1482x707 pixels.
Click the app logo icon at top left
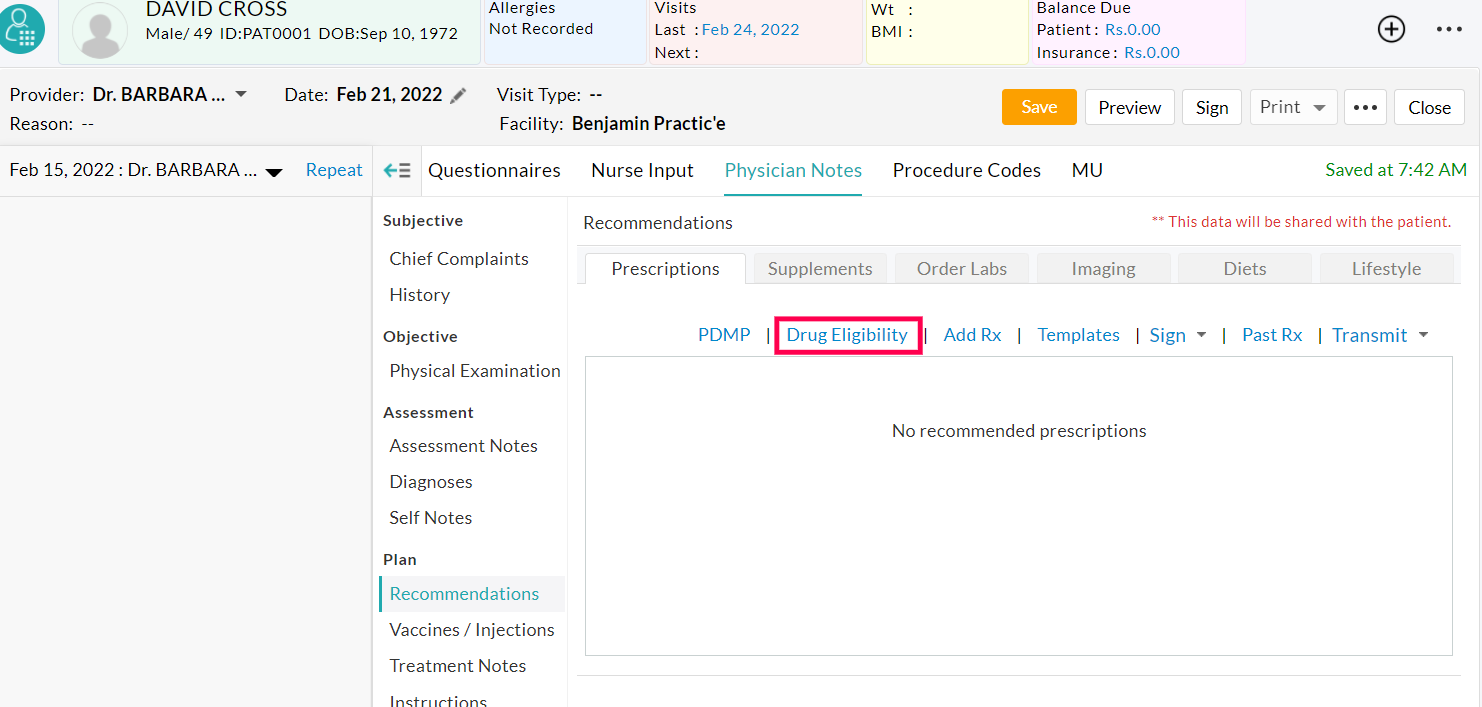coord(22,28)
